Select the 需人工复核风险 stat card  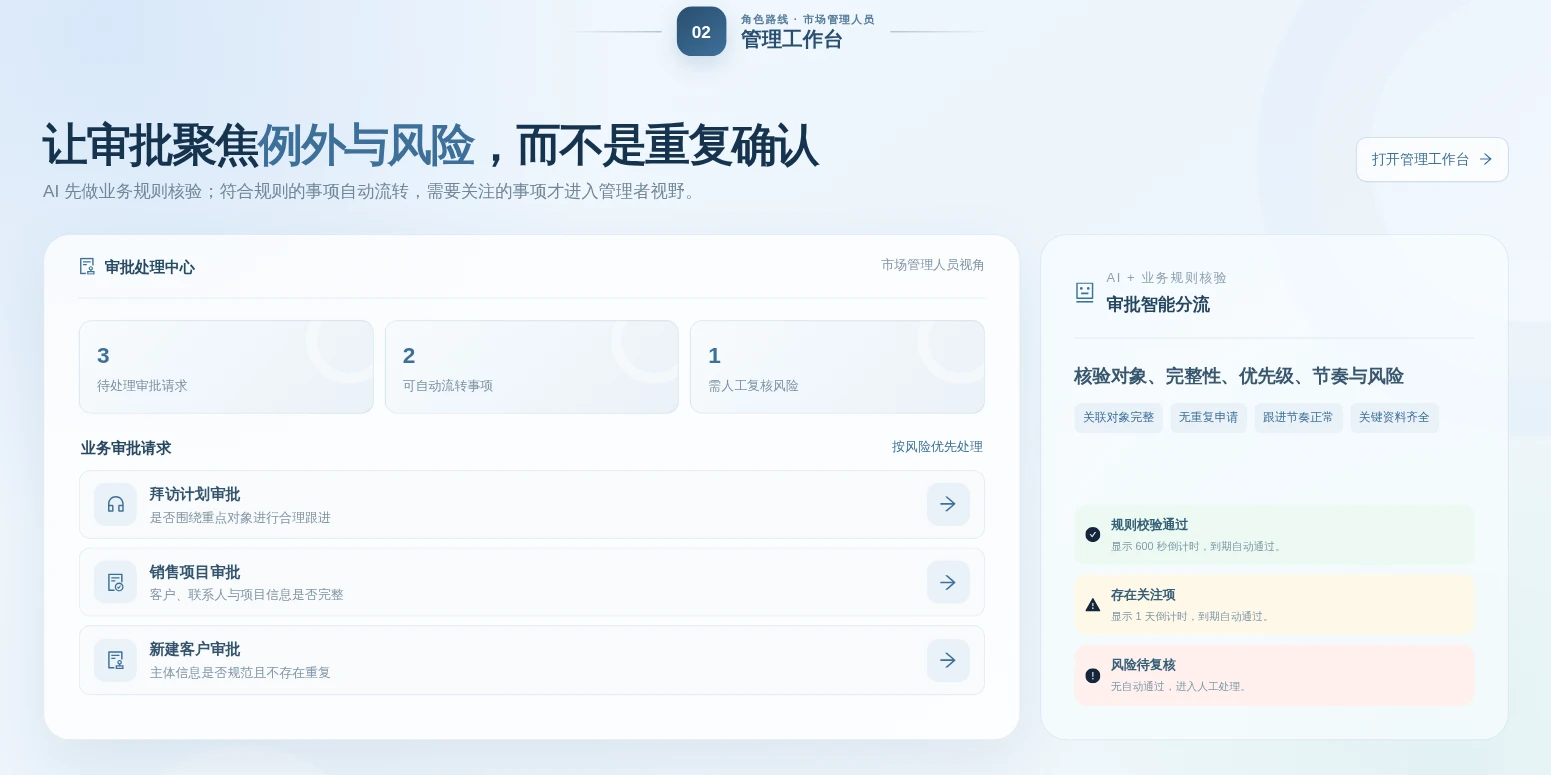[x=837, y=367]
